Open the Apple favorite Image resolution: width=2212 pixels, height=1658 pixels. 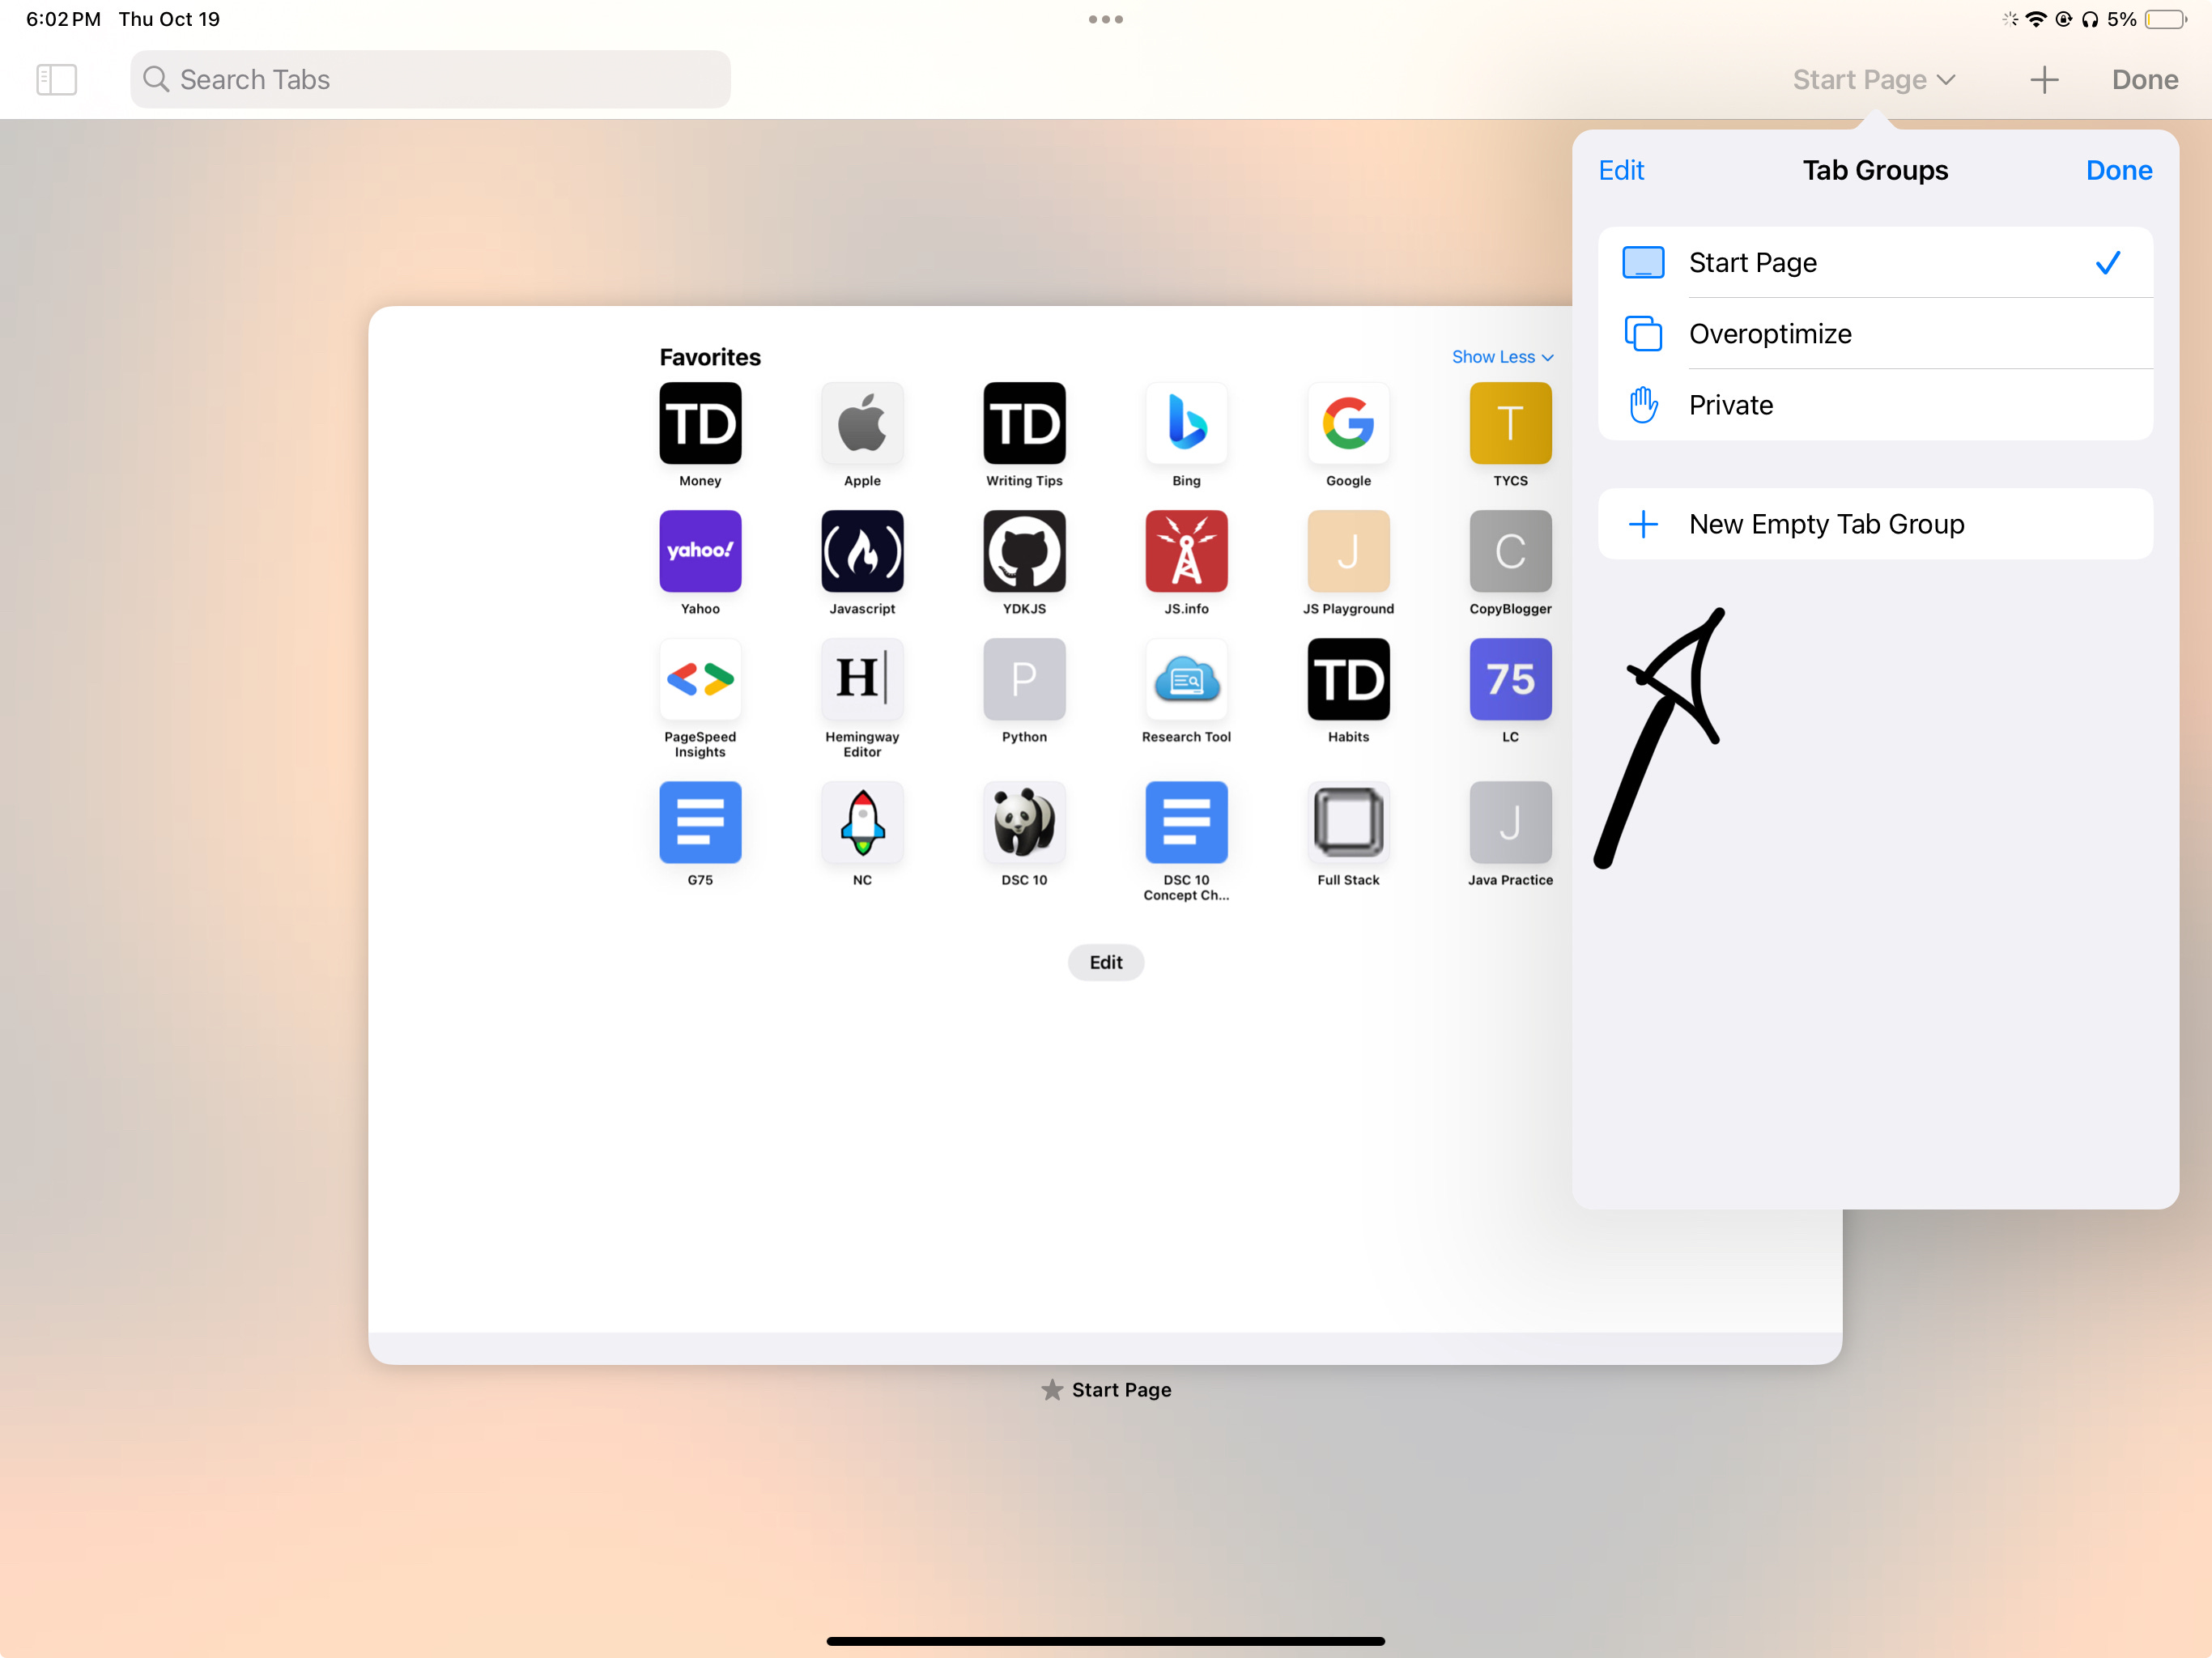coord(862,423)
